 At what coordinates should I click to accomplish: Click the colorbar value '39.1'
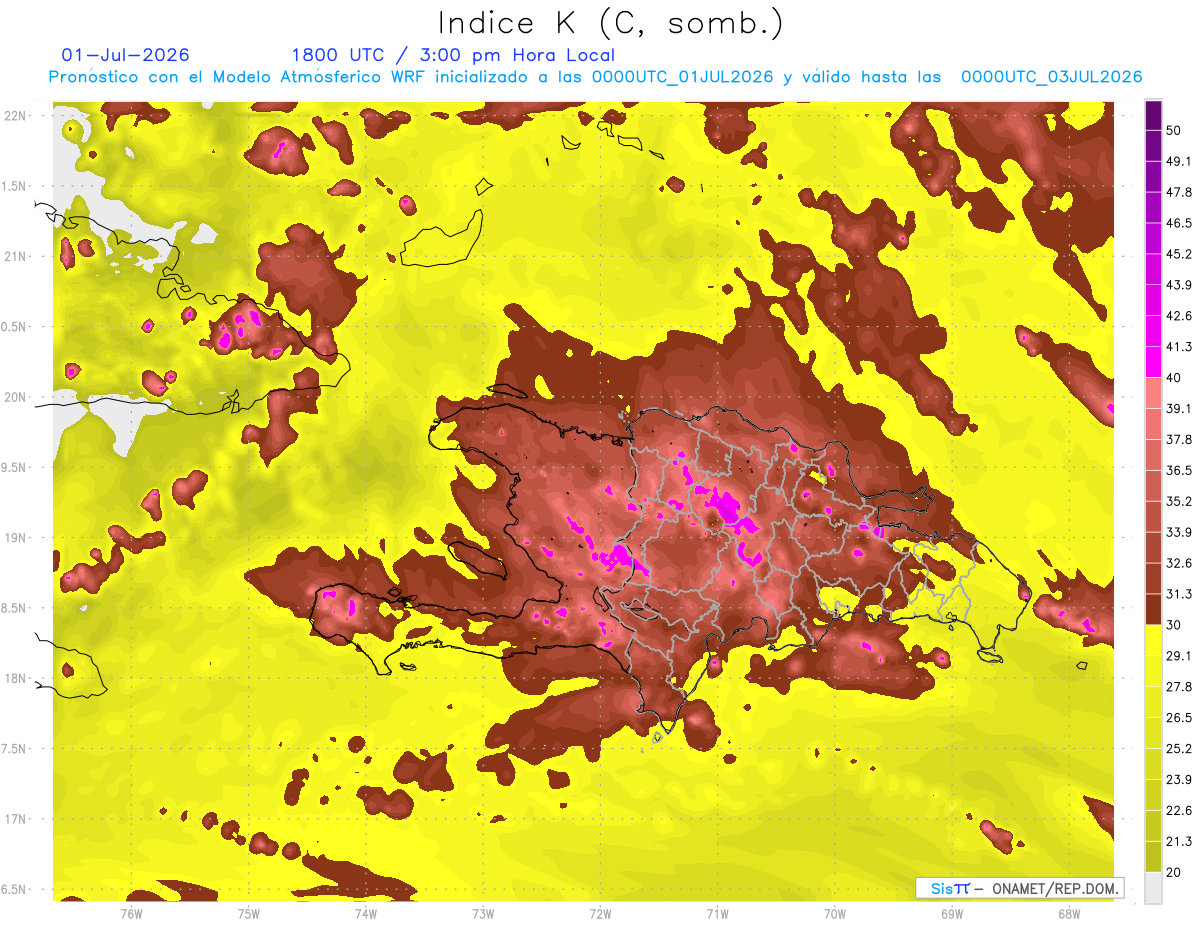click(1179, 408)
